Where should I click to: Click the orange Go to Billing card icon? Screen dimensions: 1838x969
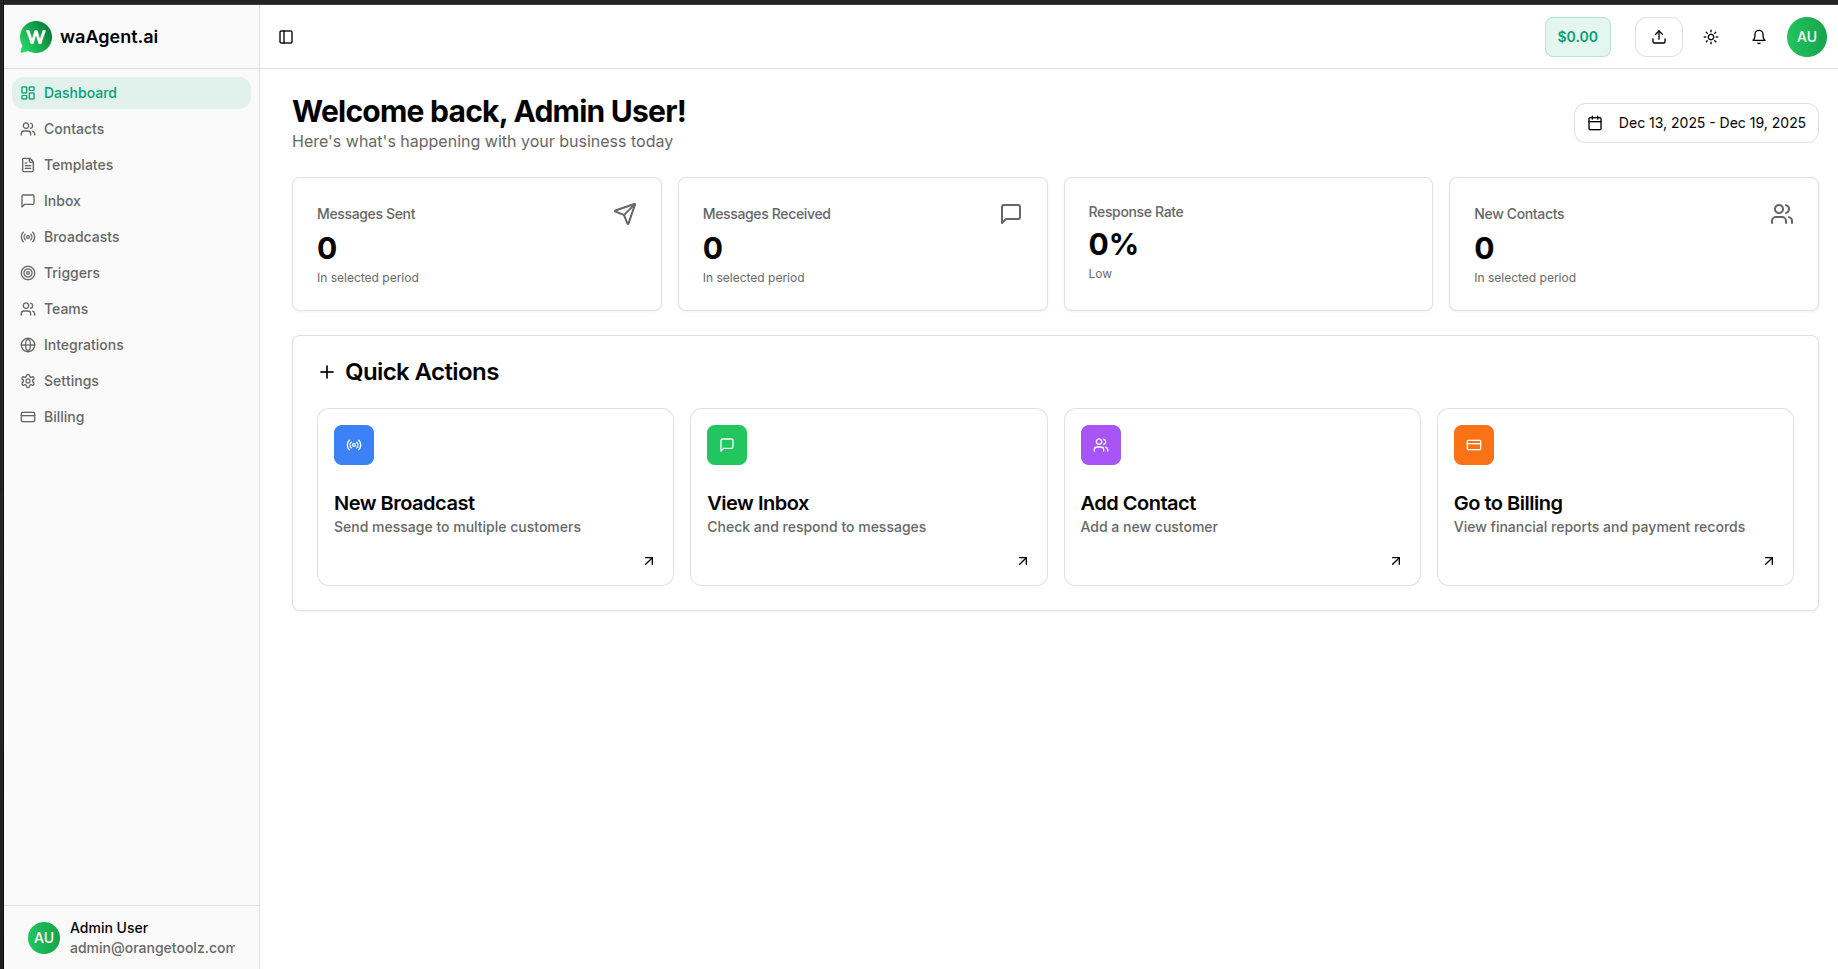[x=1473, y=445]
